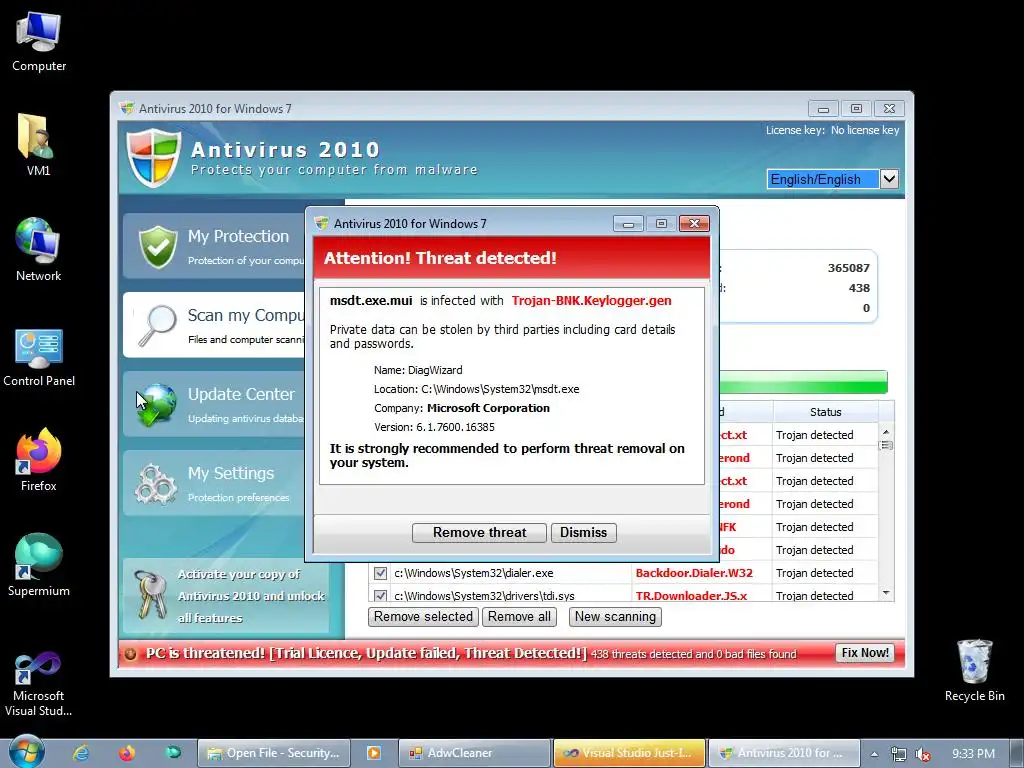Screen dimensions: 1024x768
Task: Show hidden tray icons arrow
Action: (x=874, y=754)
